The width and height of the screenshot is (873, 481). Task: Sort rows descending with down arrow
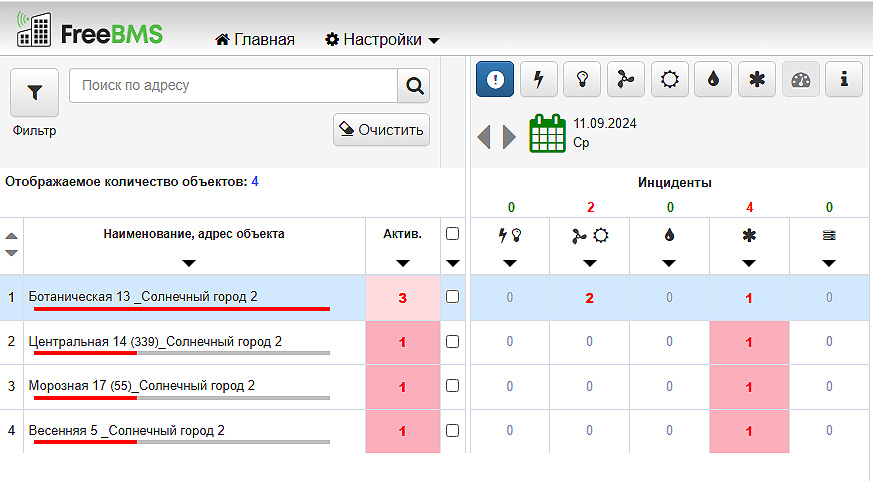11,253
